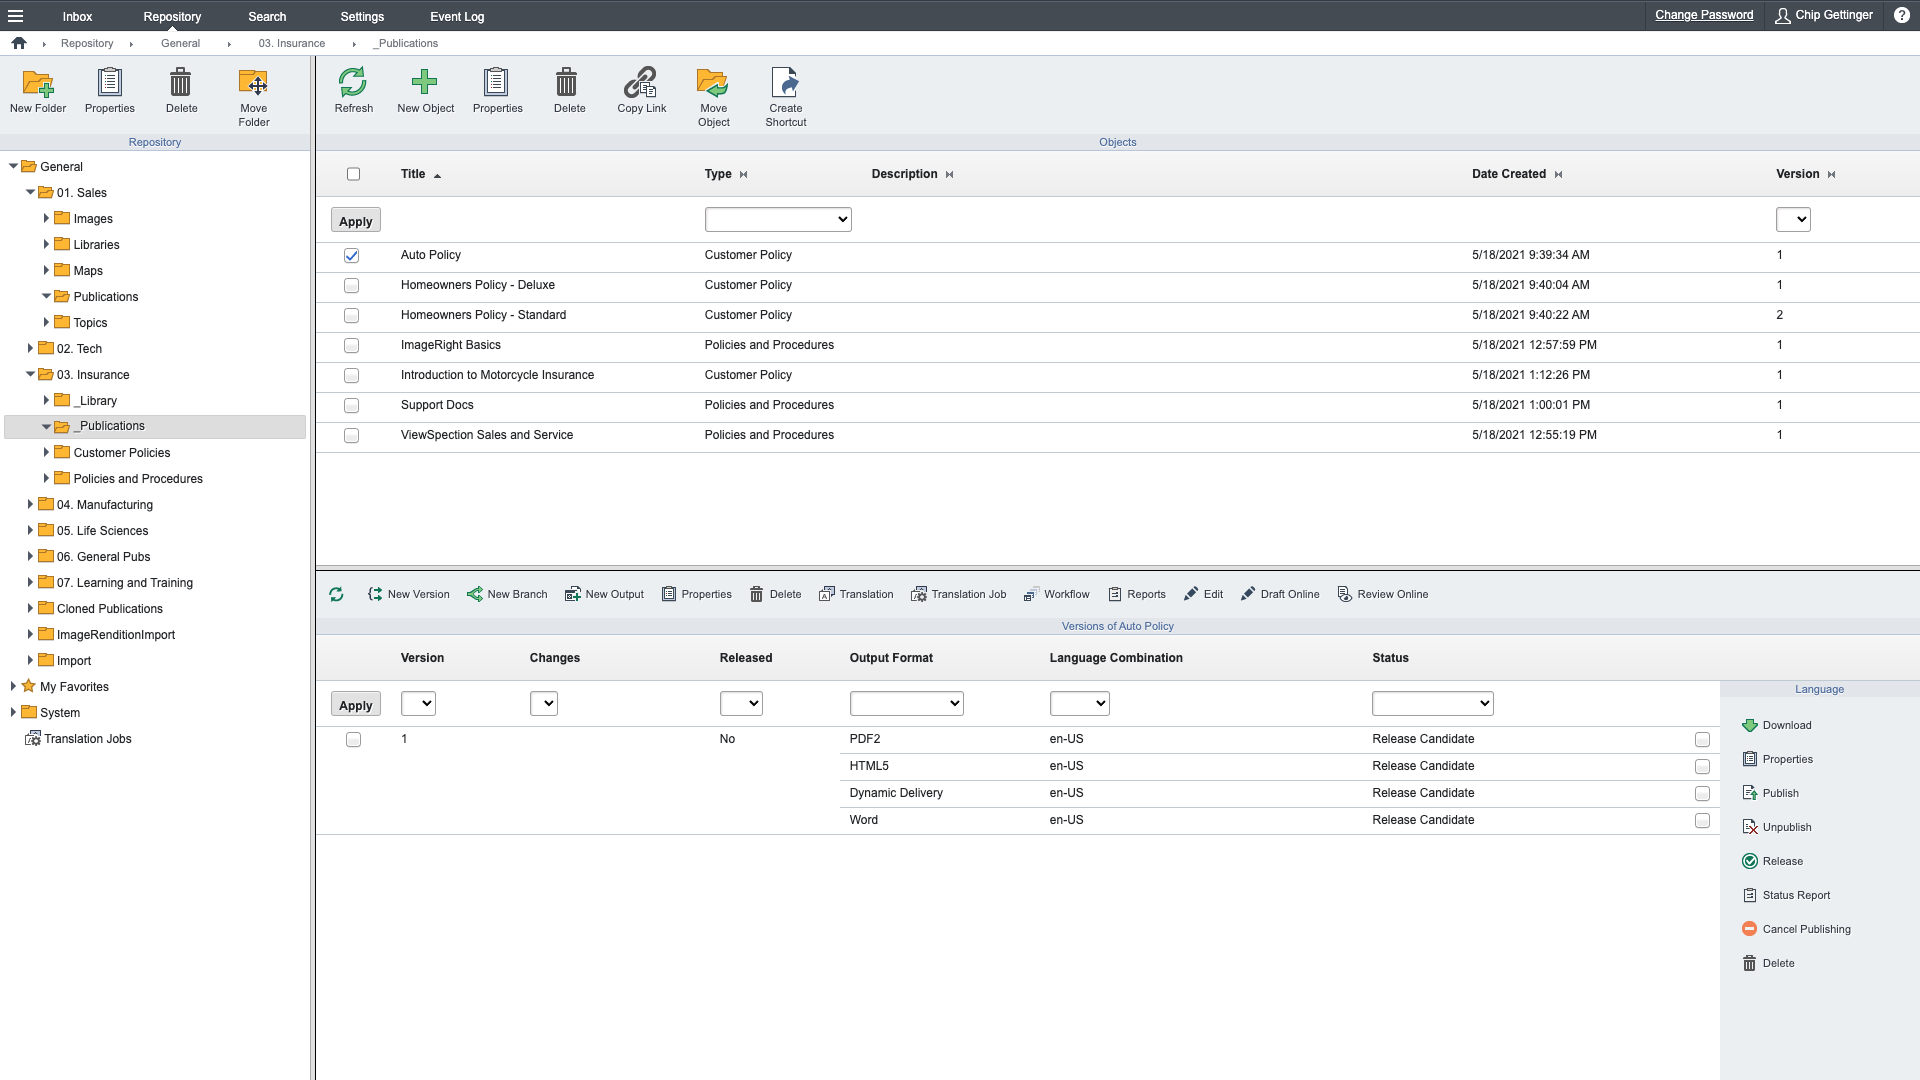Click the Release icon in Language panel

click(x=1750, y=861)
